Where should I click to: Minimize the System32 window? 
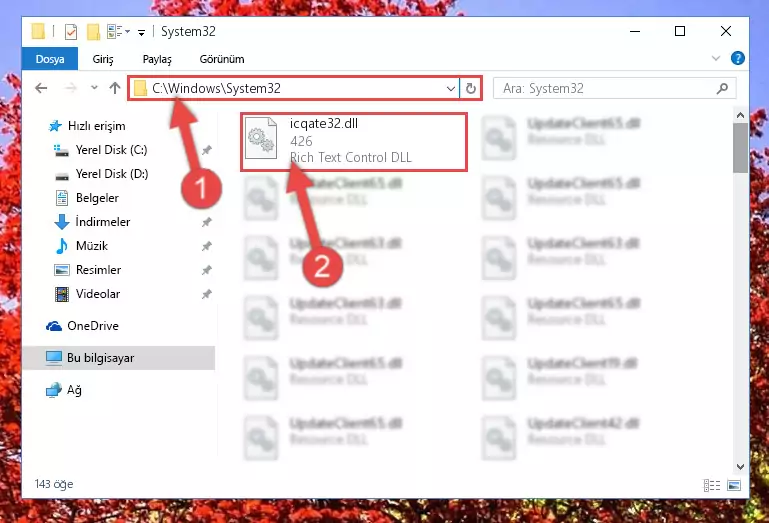635,31
